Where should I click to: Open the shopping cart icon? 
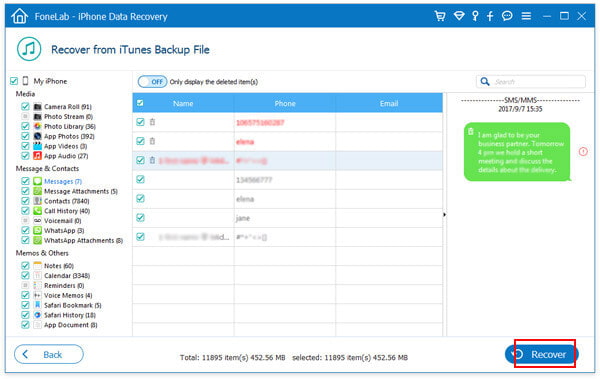(440, 16)
